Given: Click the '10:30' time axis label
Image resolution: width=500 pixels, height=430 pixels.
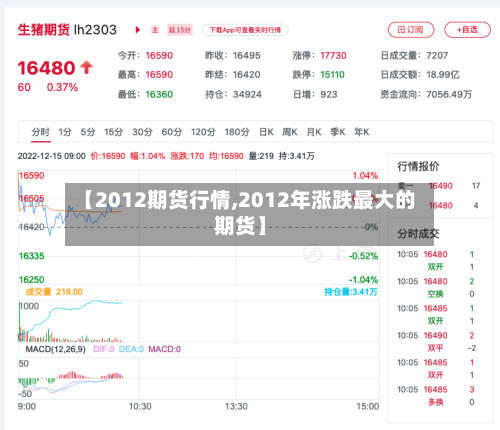Looking at the screenshot, I should [140, 407].
